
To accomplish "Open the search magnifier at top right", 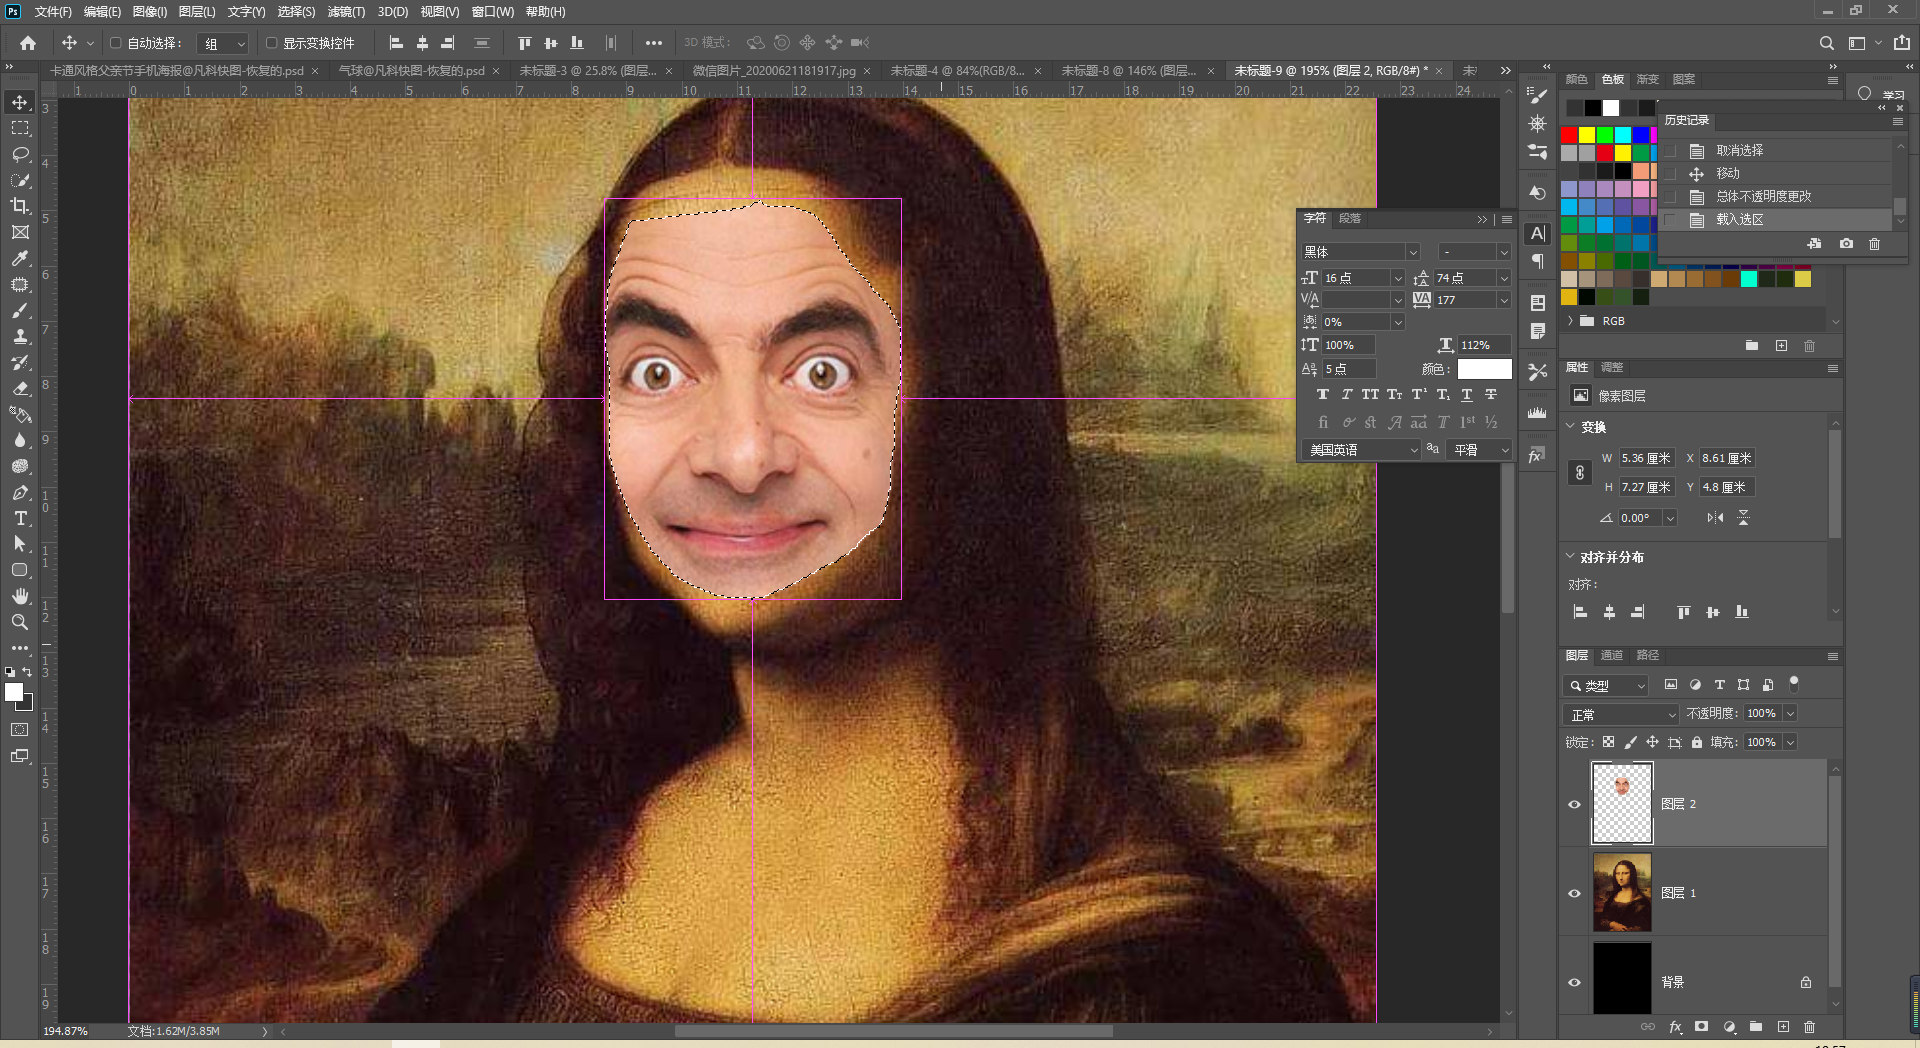I will pyautogui.click(x=1827, y=43).
